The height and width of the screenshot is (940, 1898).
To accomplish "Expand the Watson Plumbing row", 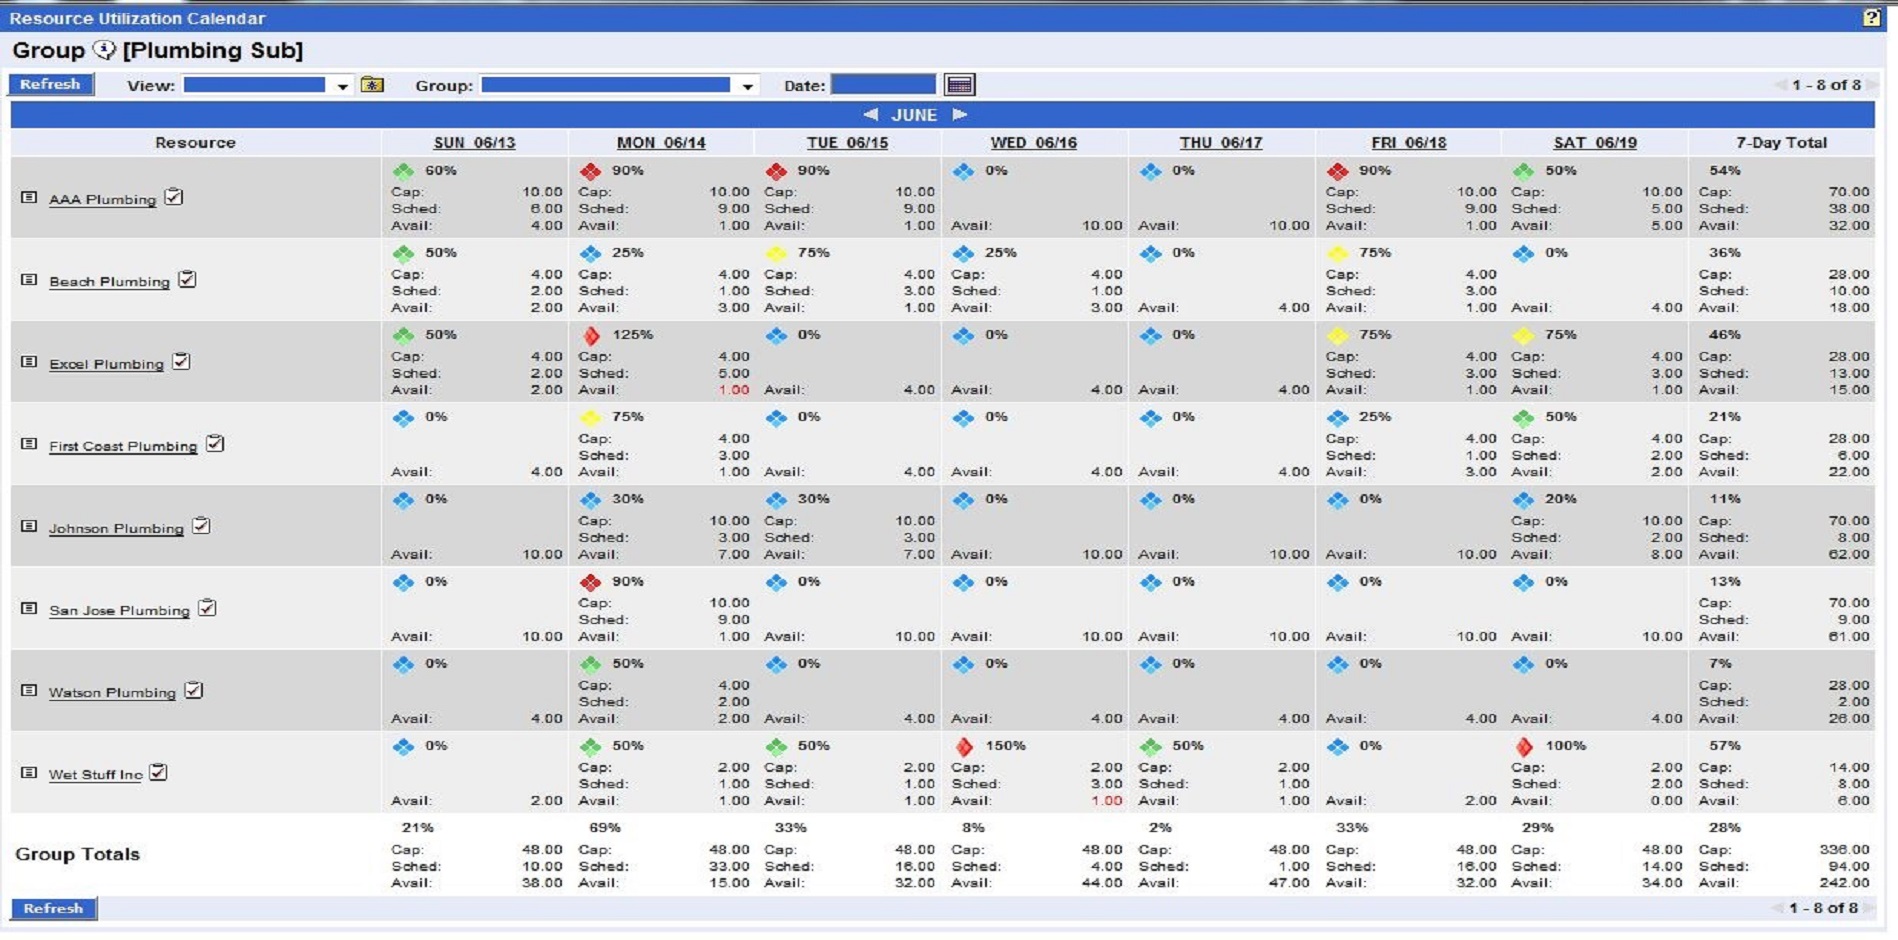I will [29, 691].
